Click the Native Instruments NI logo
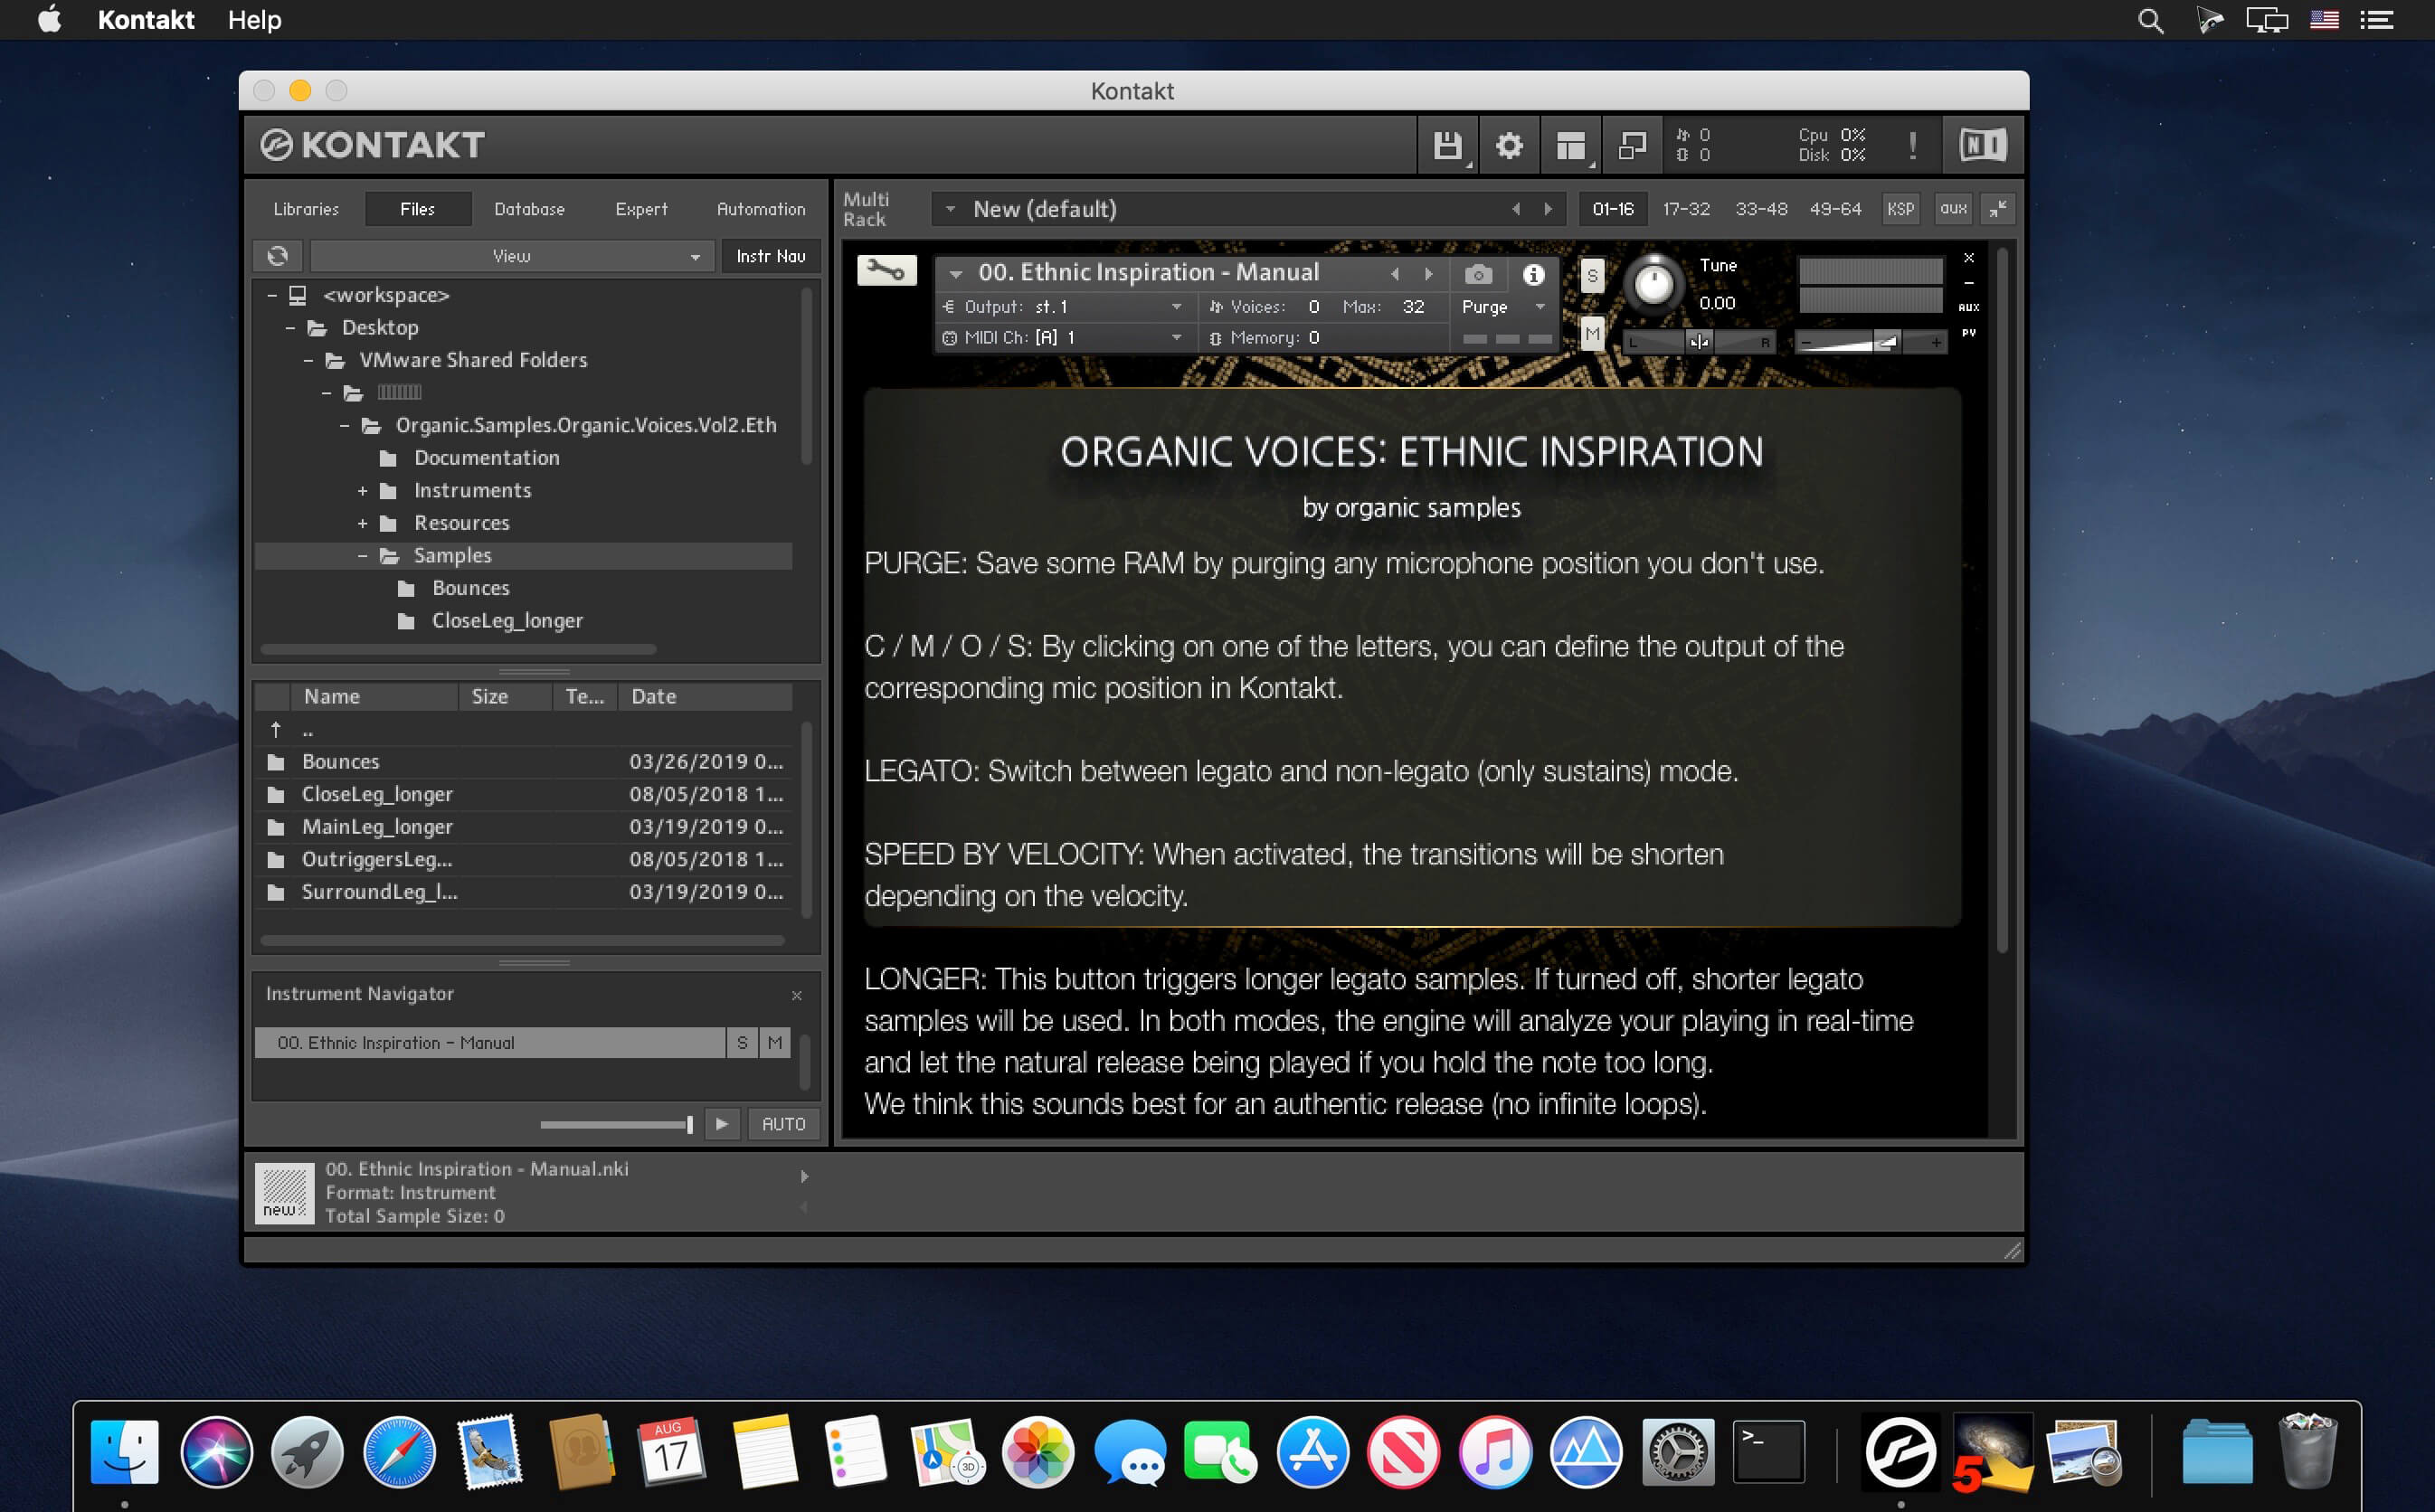 [x=1982, y=146]
